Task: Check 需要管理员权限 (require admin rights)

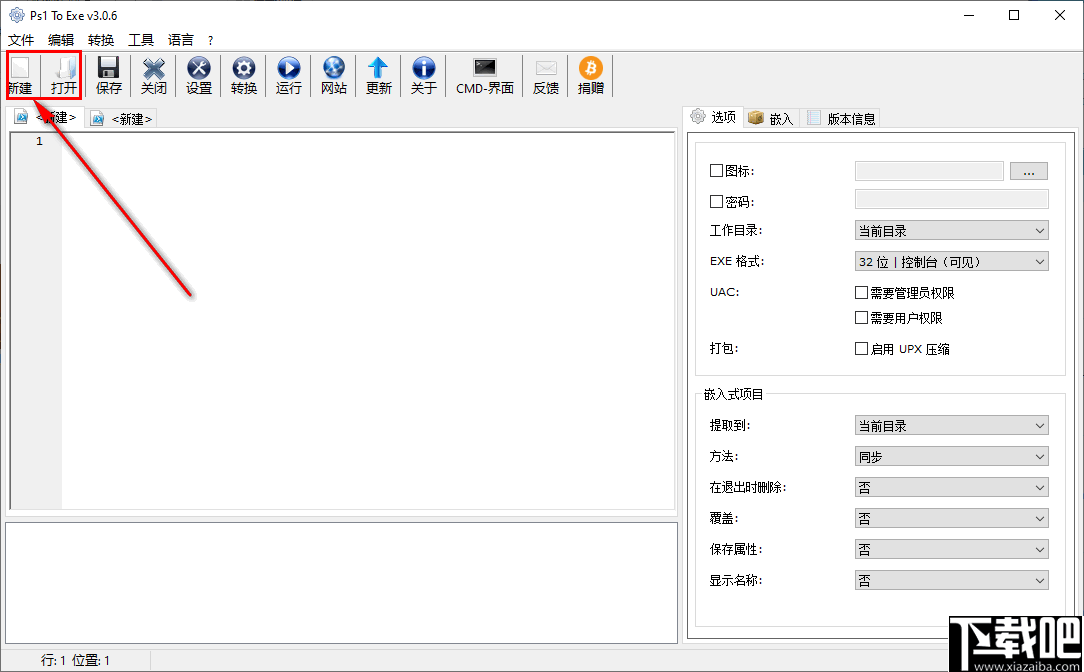Action: pyautogui.click(x=861, y=292)
